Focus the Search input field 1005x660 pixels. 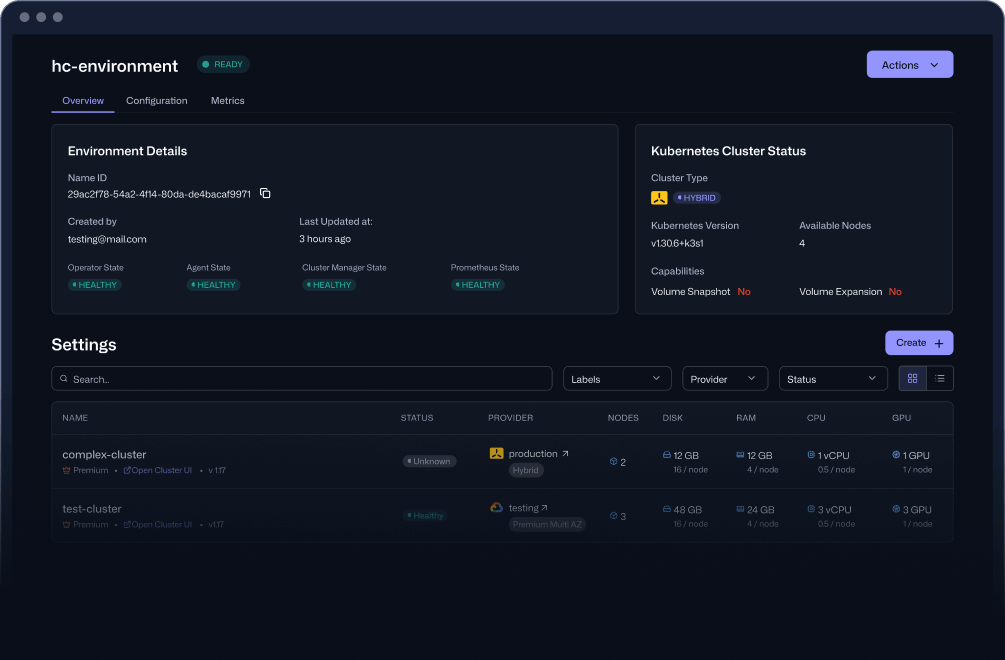click(302, 379)
